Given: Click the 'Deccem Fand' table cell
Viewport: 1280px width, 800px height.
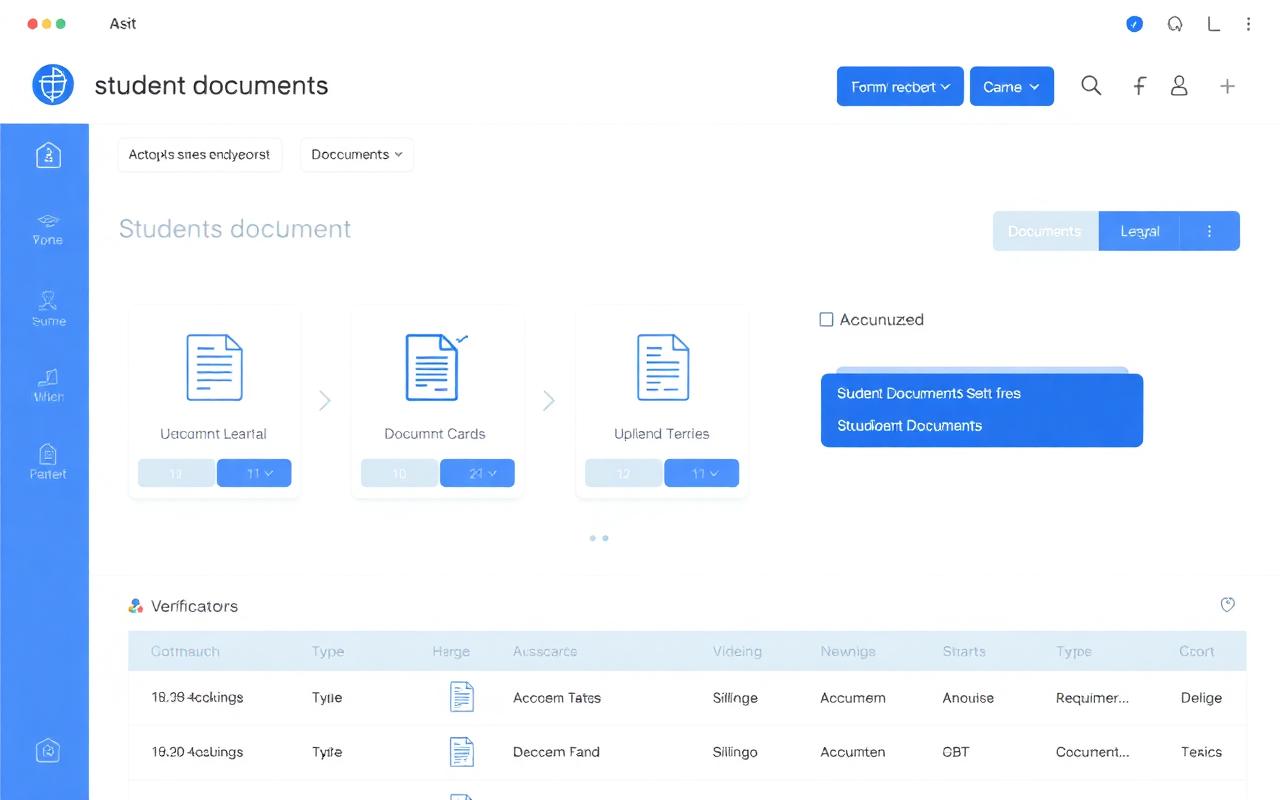Looking at the screenshot, I should coord(556,752).
